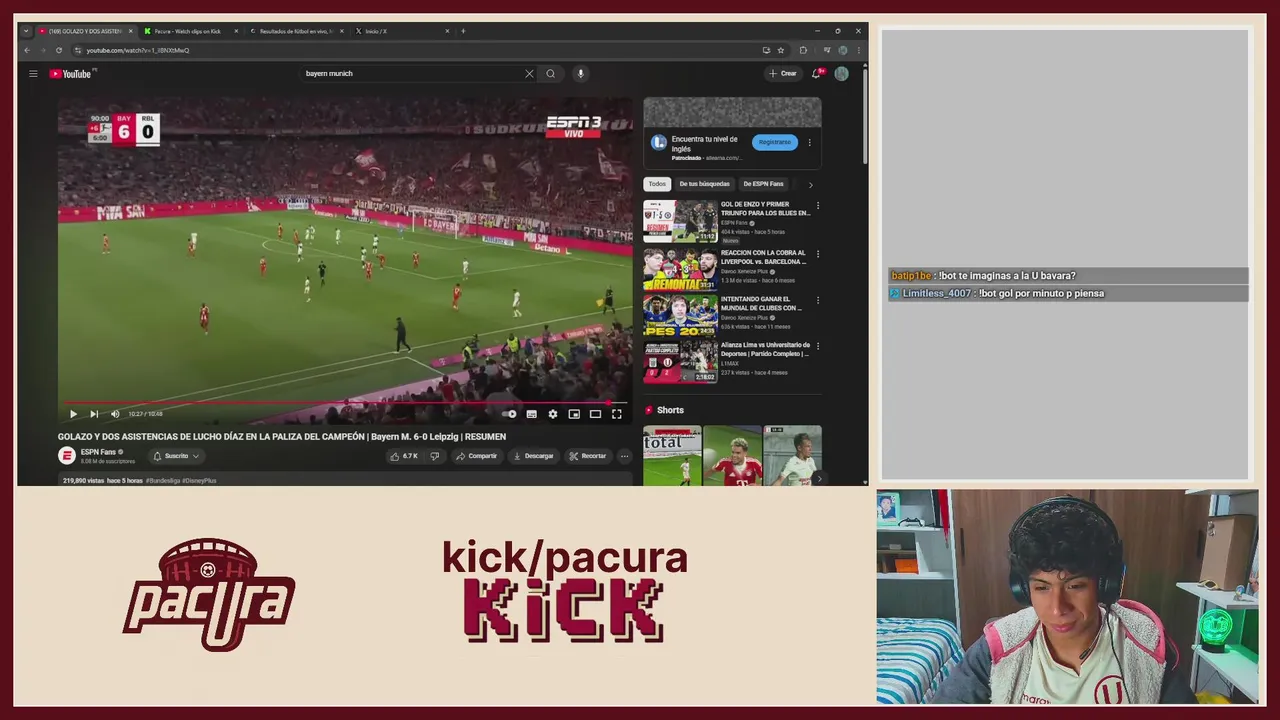Open 'INTENTANDO GANAR EL MUNDIAL DE CLUBES' thumbnail
This screenshot has width=1280, height=720.
point(680,315)
